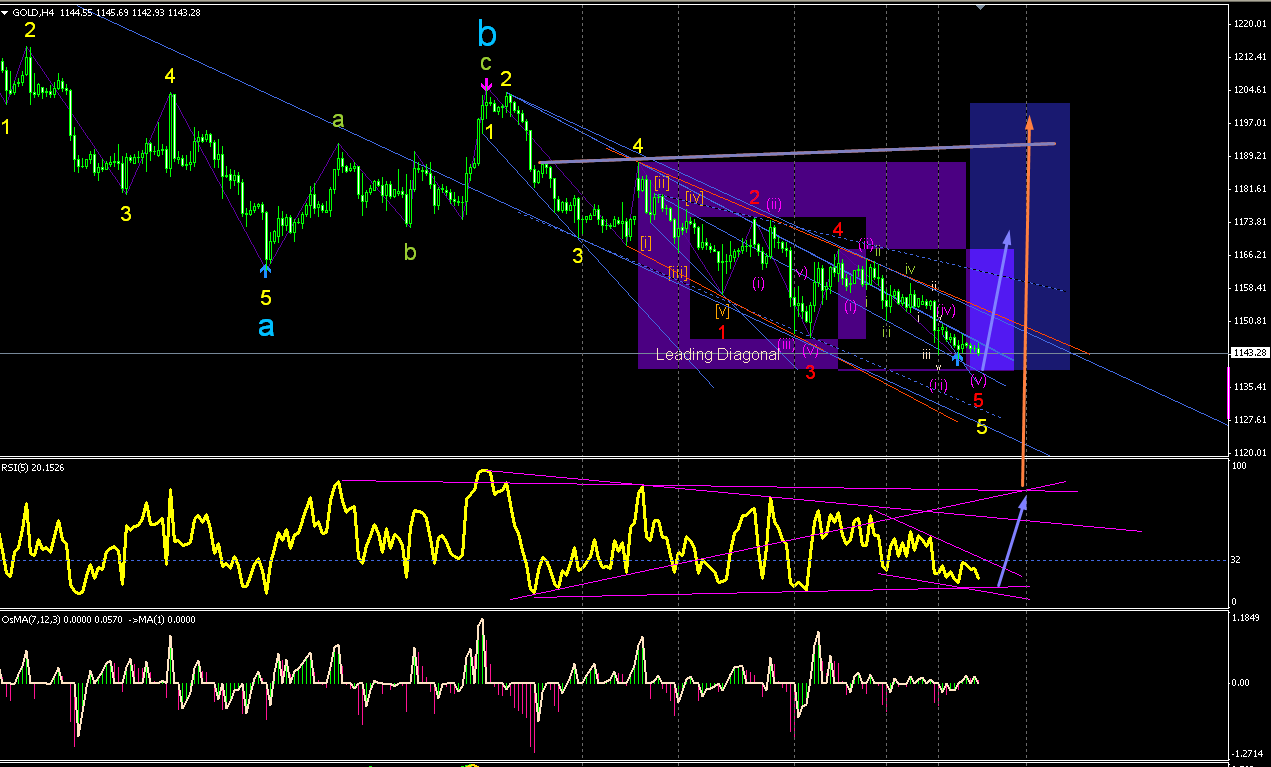Select the green 'b' wave label
Image resolution: width=1271 pixels, height=767 pixels.
click(x=410, y=251)
